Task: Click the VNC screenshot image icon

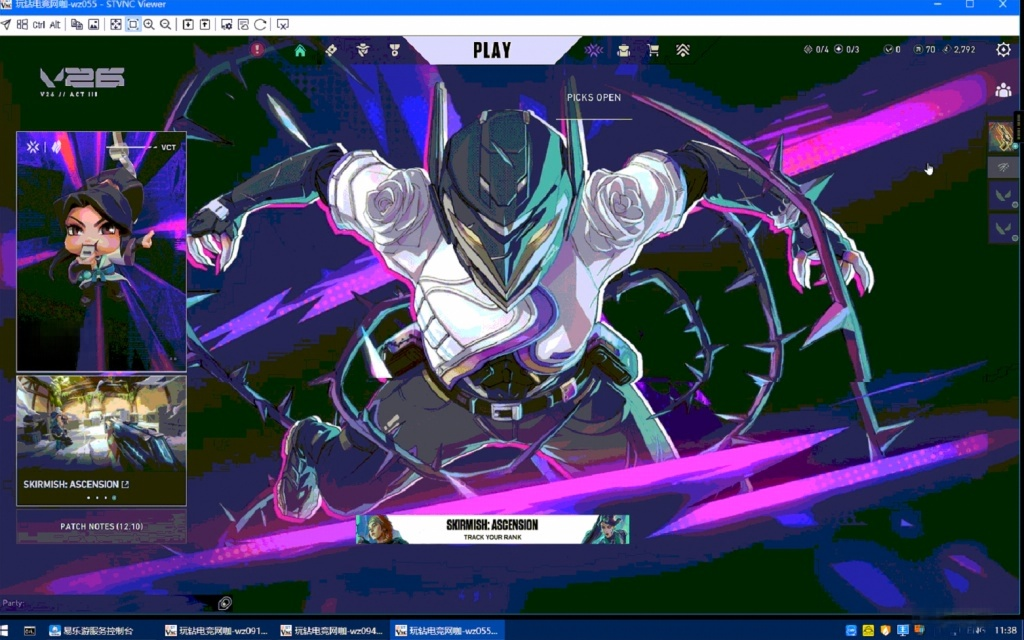Action: pos(93,25)
